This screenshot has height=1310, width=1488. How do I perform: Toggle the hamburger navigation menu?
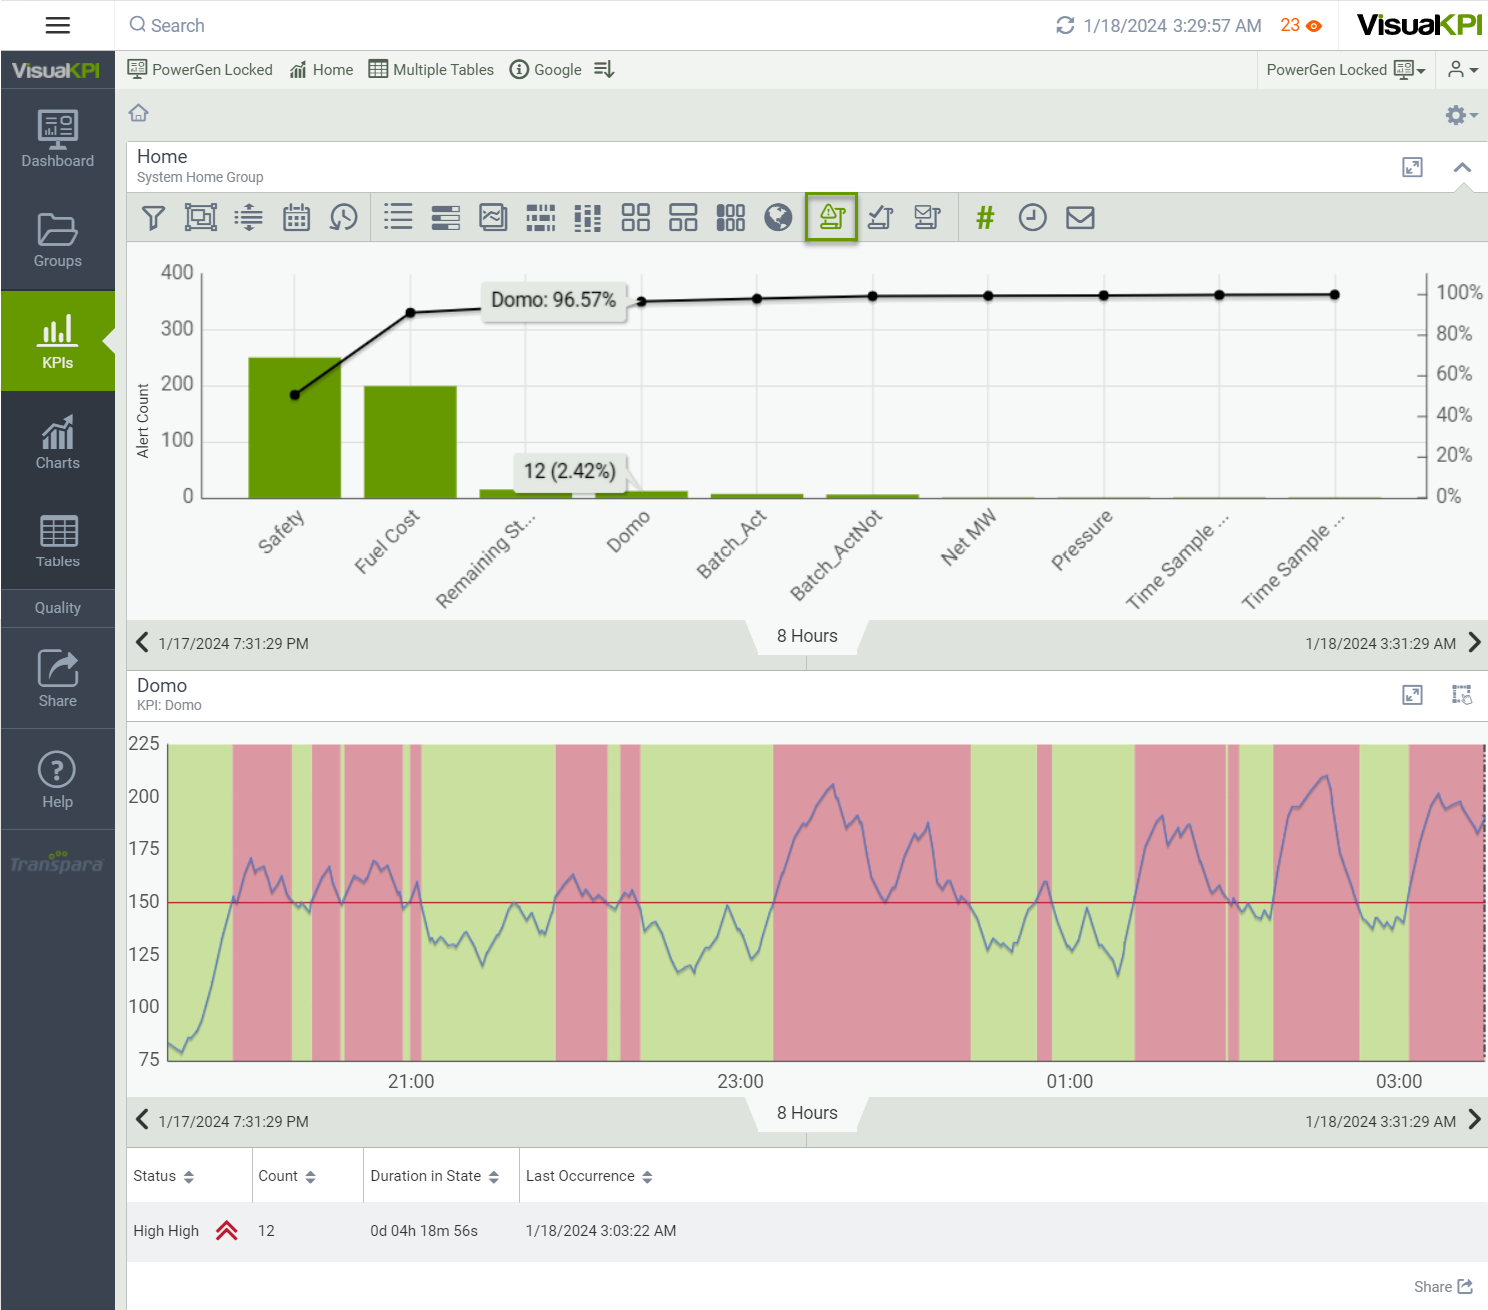pos(58,25)
